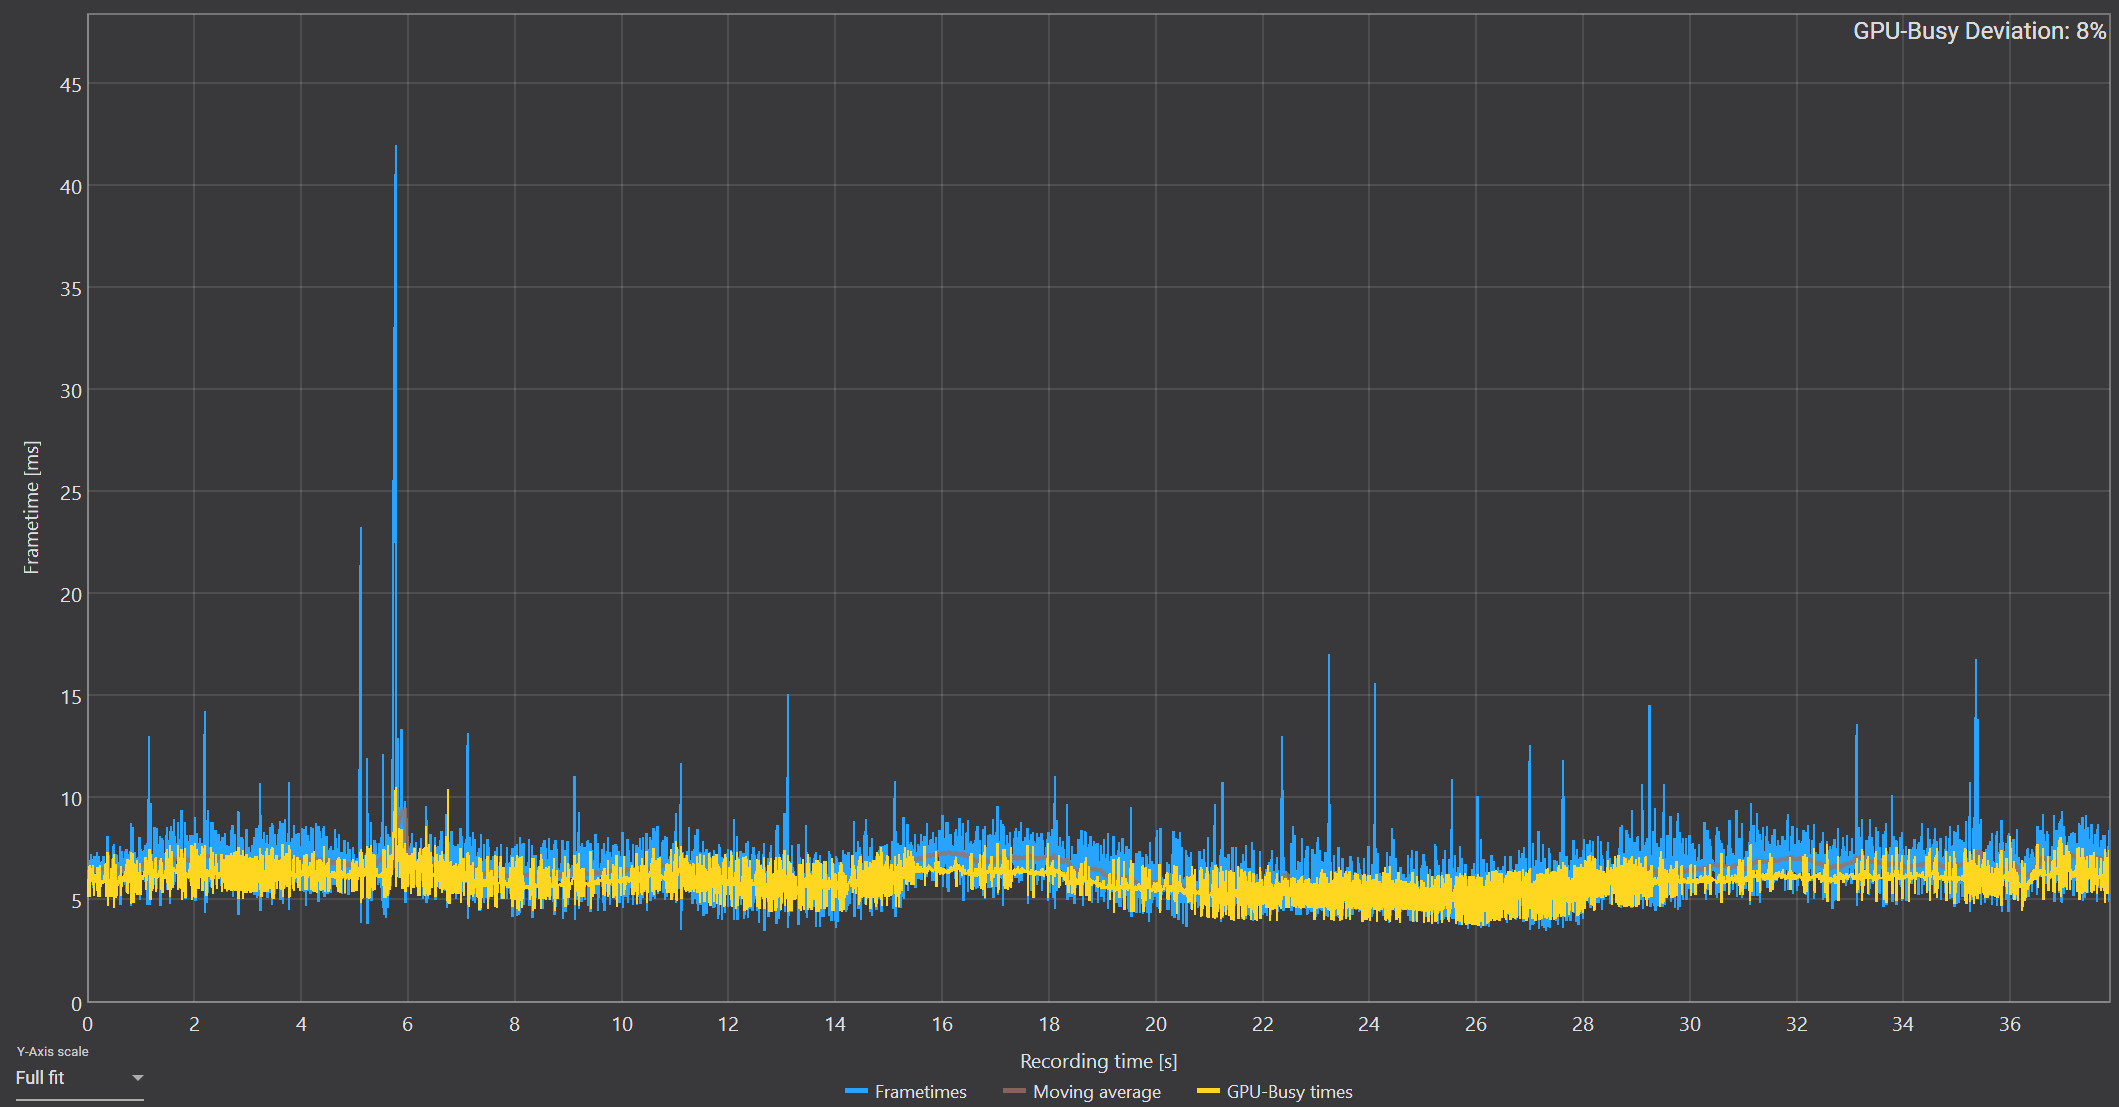Viewport: 2119px width, 1107px height.
Task: Click the yellow GPU-Busy times legend marker
Action: (x=1208, y=1092)
